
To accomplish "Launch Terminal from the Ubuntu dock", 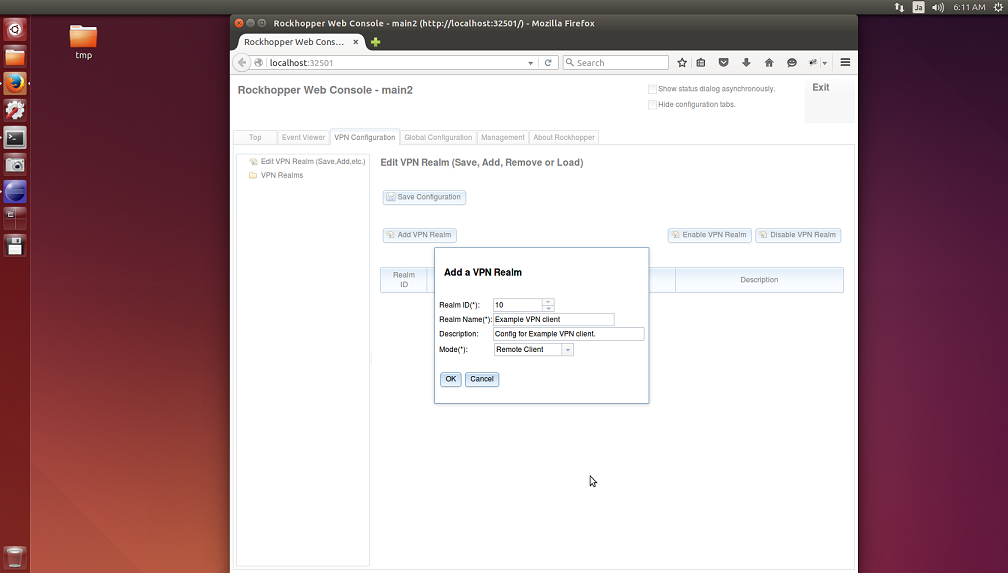I will [x=15, y=138].
